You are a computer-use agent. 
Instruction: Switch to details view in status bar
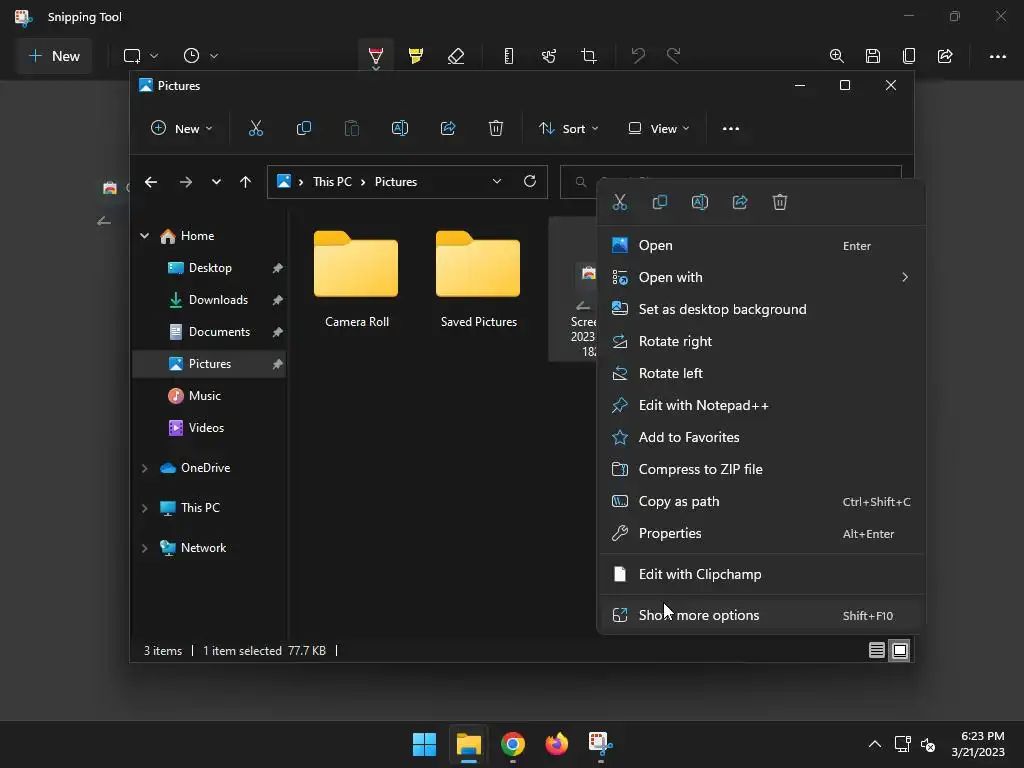tap(876, 650)
